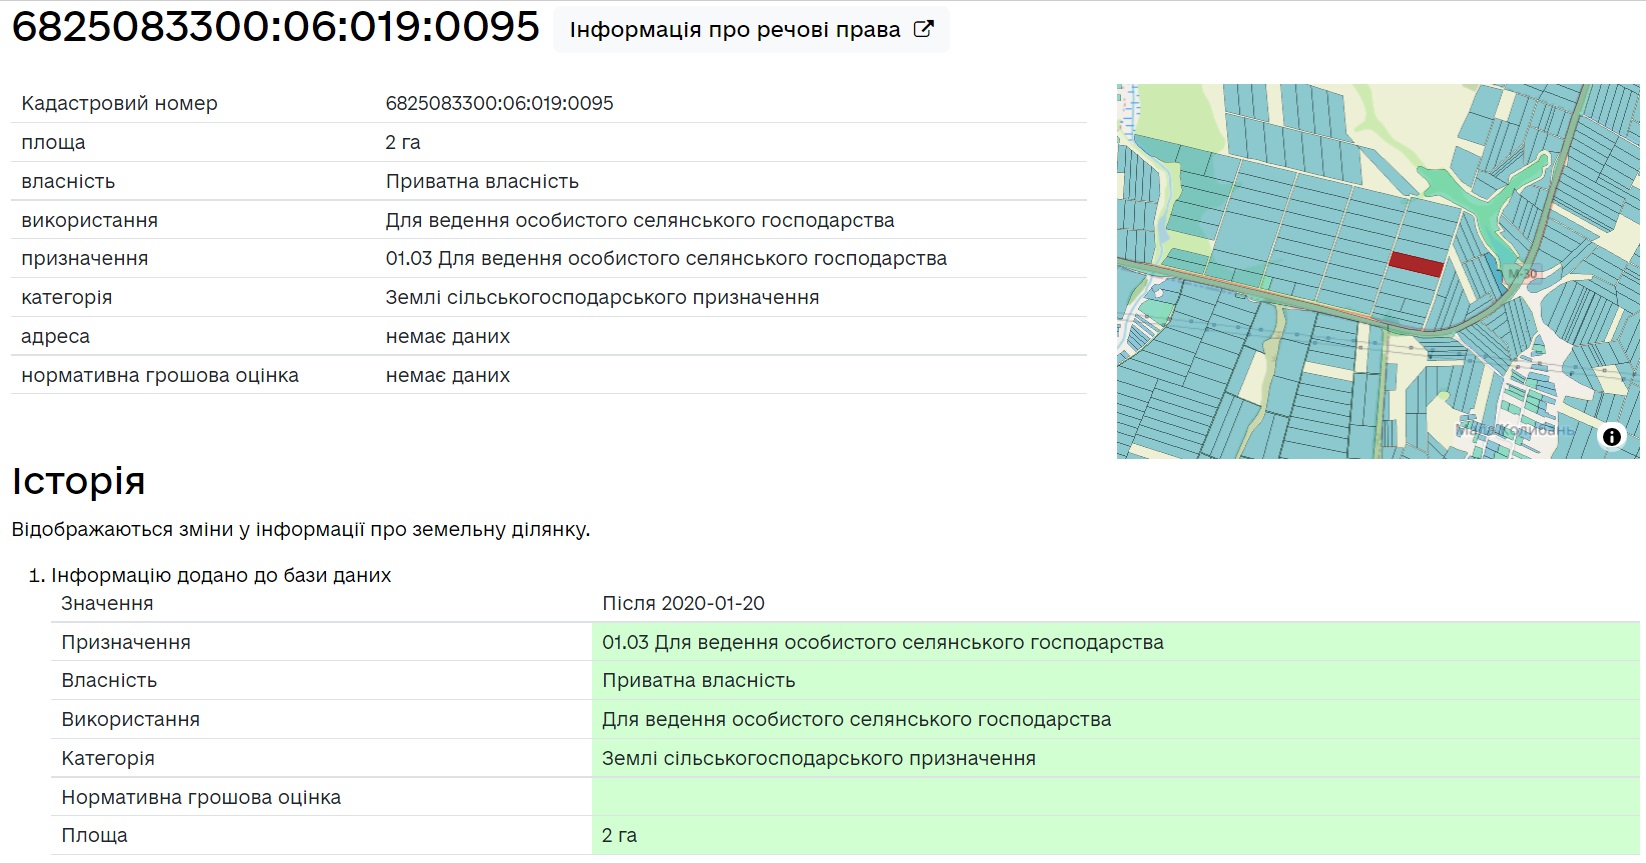Viewport: 1646px width, 863px height.
Task: Click the empty green 'Нормативна грошова оцінка' cell
Action: coord(1115,797)
